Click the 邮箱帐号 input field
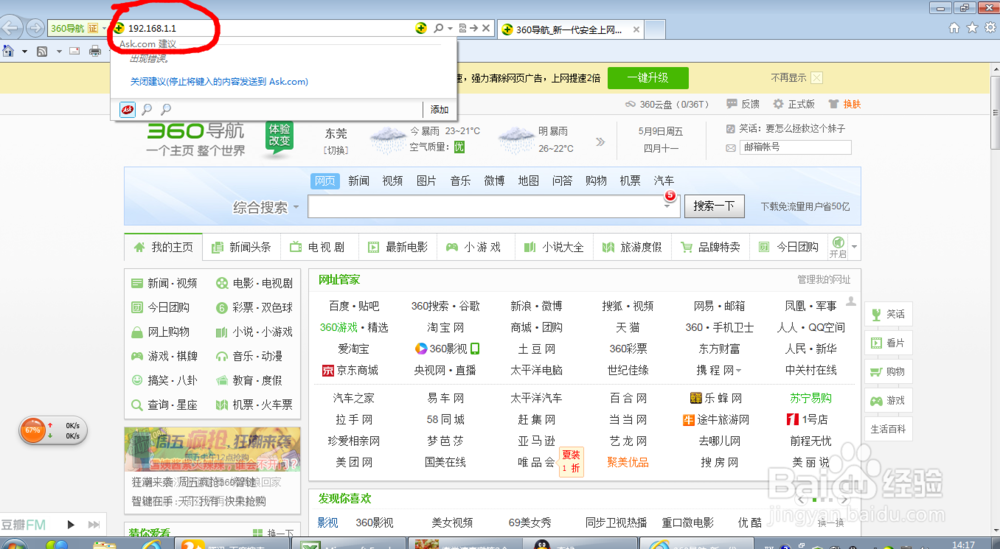 click(x=795, y=147)
